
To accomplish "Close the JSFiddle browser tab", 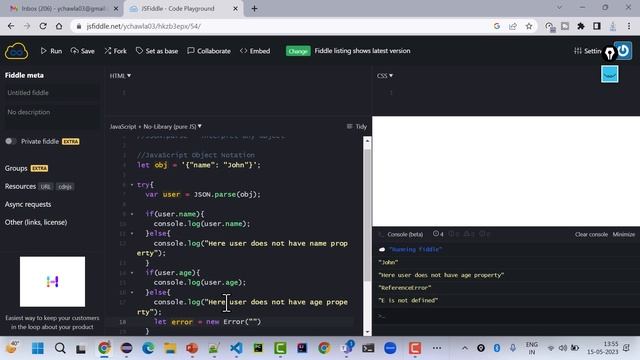I will (x=235, y=9).
